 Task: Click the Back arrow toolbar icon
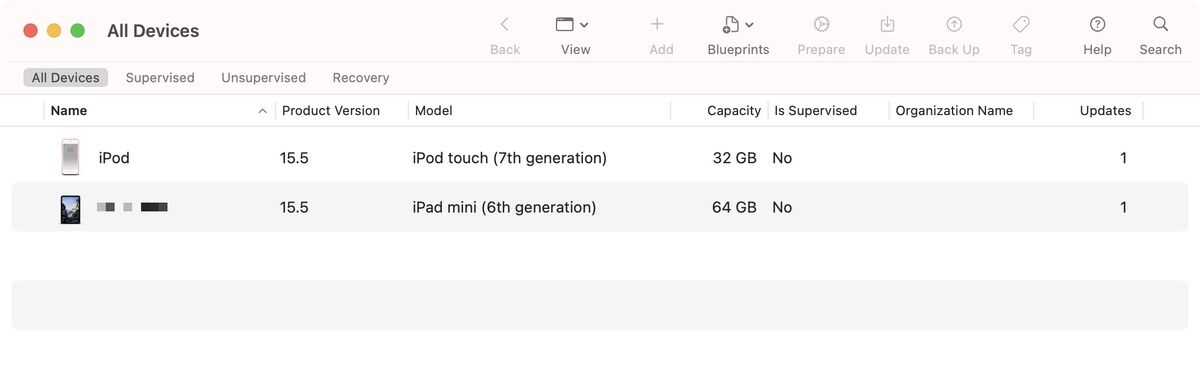505,24
